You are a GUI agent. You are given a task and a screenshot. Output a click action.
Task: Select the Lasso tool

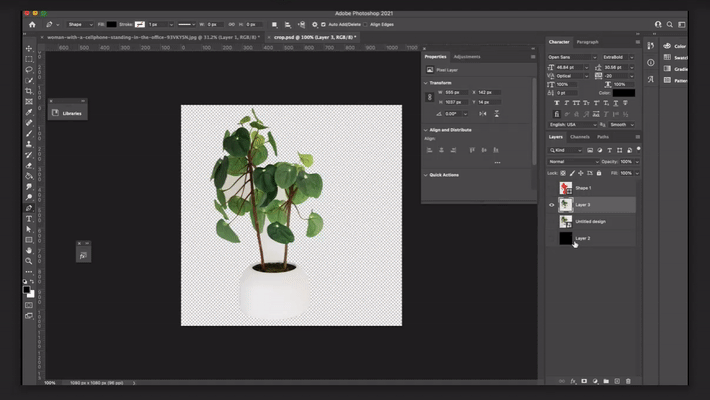pos(29,70)
